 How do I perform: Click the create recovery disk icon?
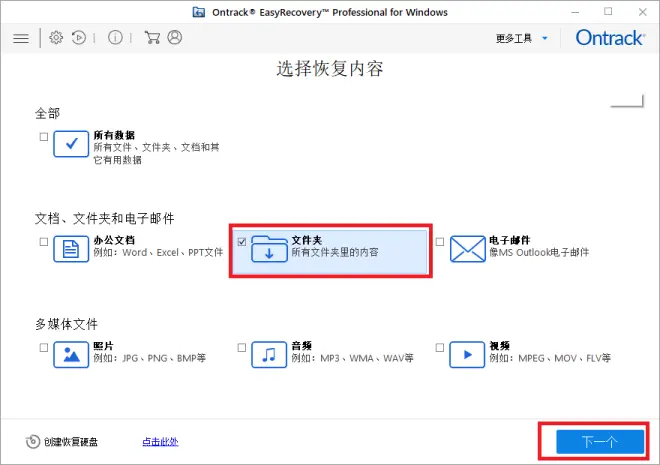[x=33, y=442]
